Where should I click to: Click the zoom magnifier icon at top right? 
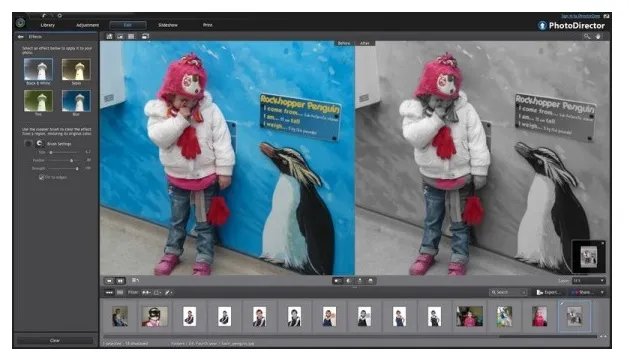point(587,36)
